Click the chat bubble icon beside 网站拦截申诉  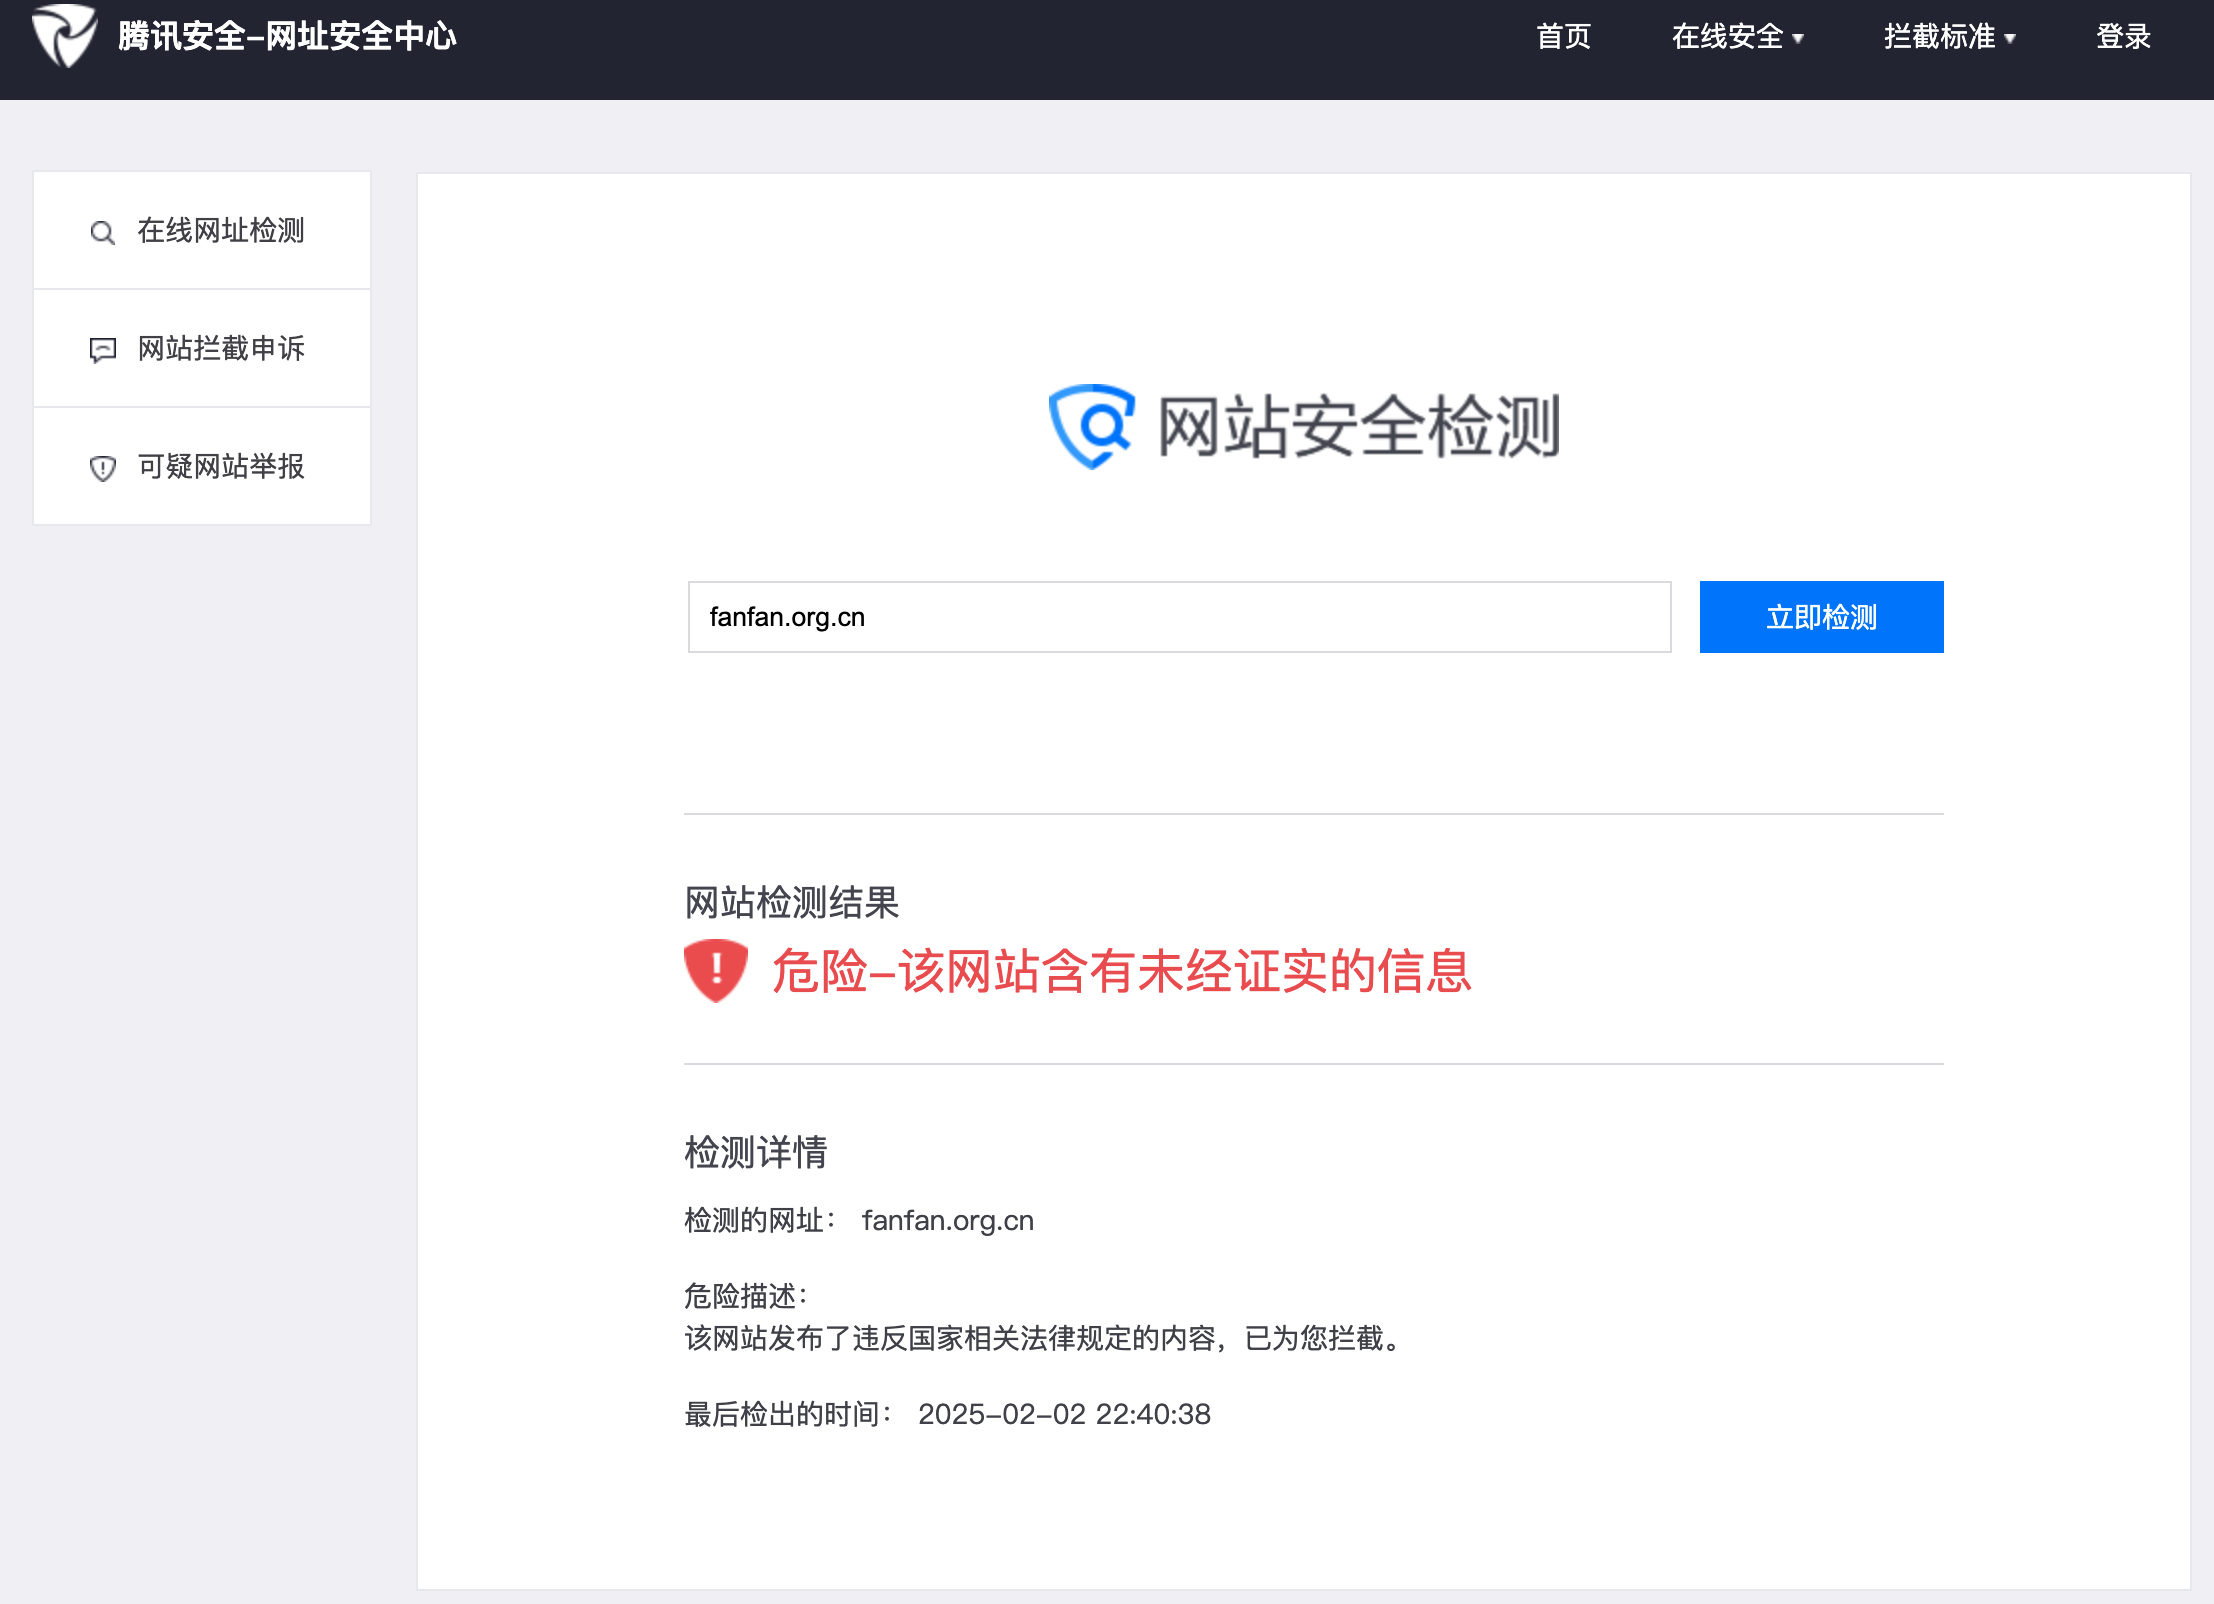(102, 350)
